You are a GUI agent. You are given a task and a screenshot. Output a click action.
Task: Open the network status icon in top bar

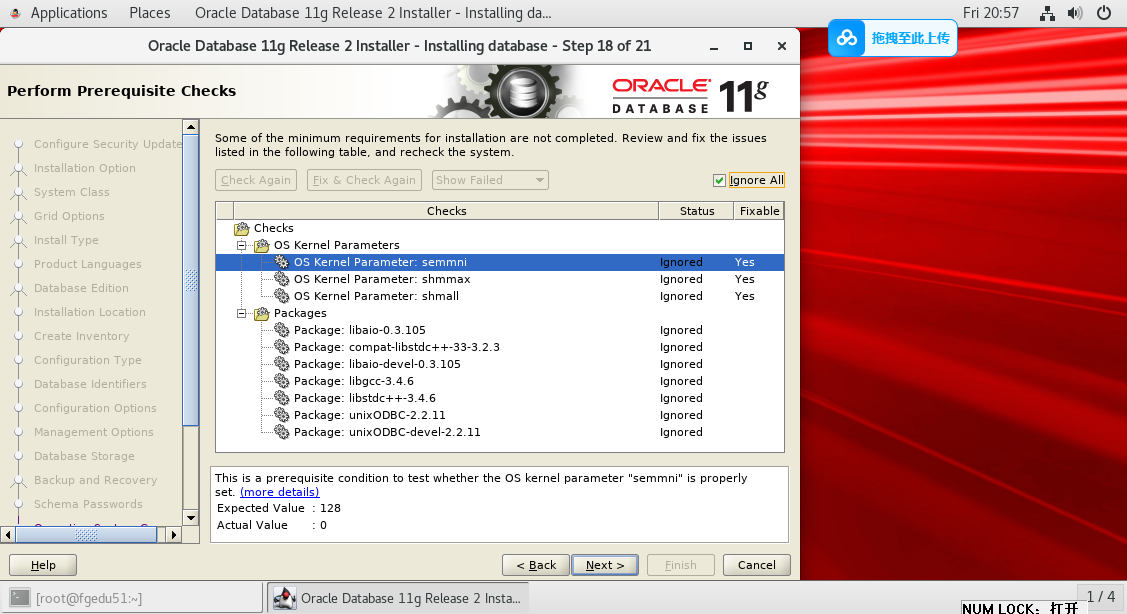click(x=1047, y=13)
